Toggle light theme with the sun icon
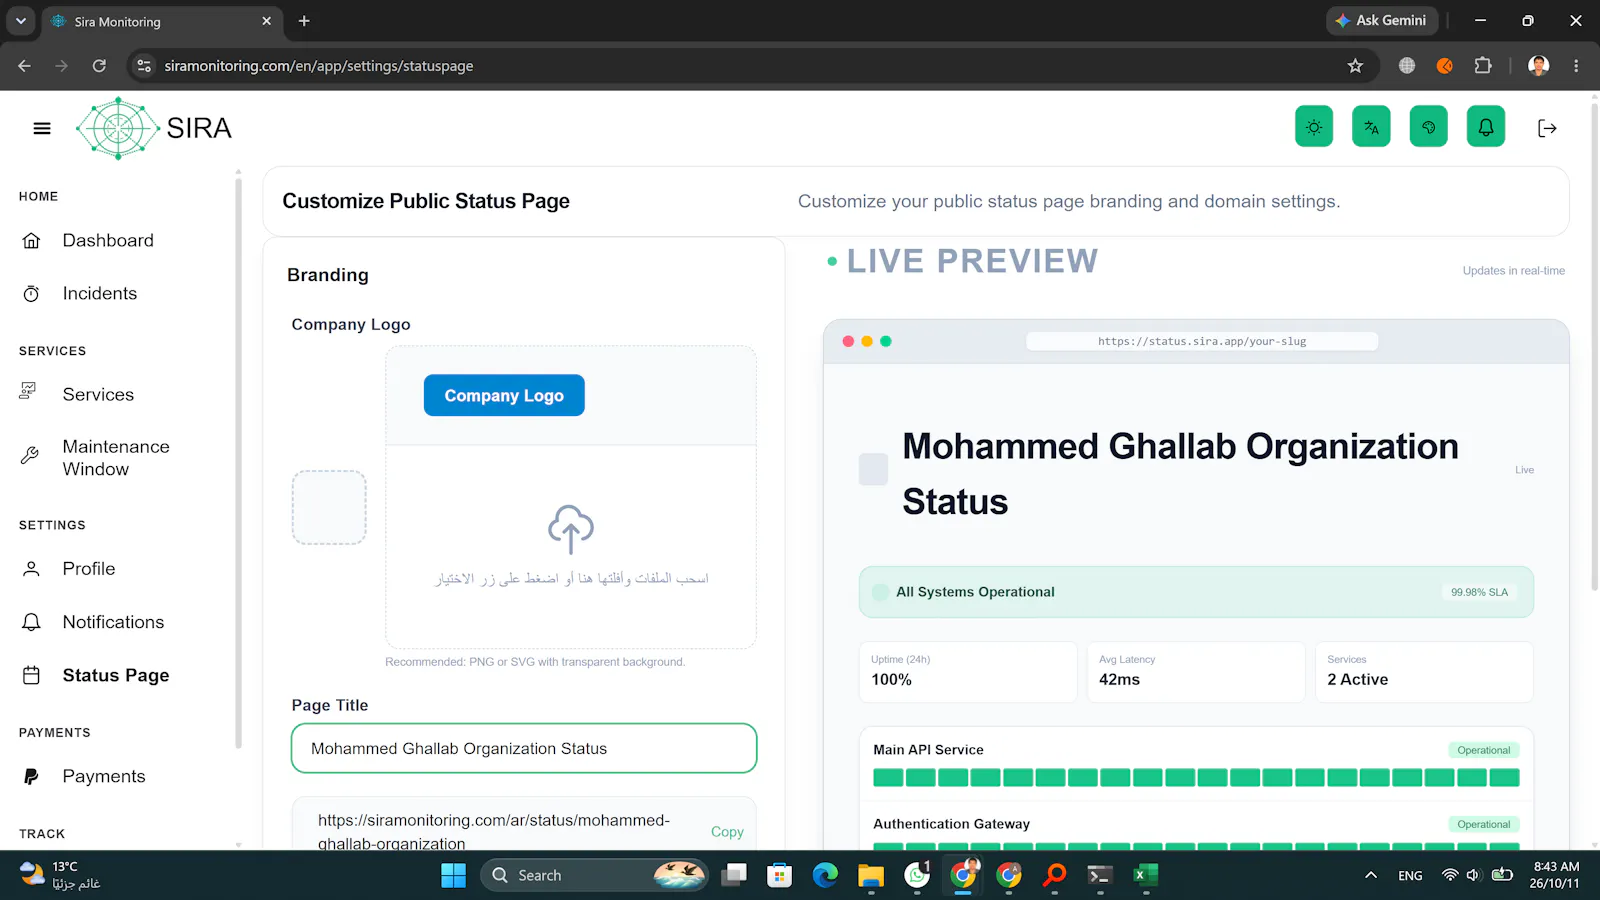Viewport: 1600px width, 900px height. point(1314,127)
